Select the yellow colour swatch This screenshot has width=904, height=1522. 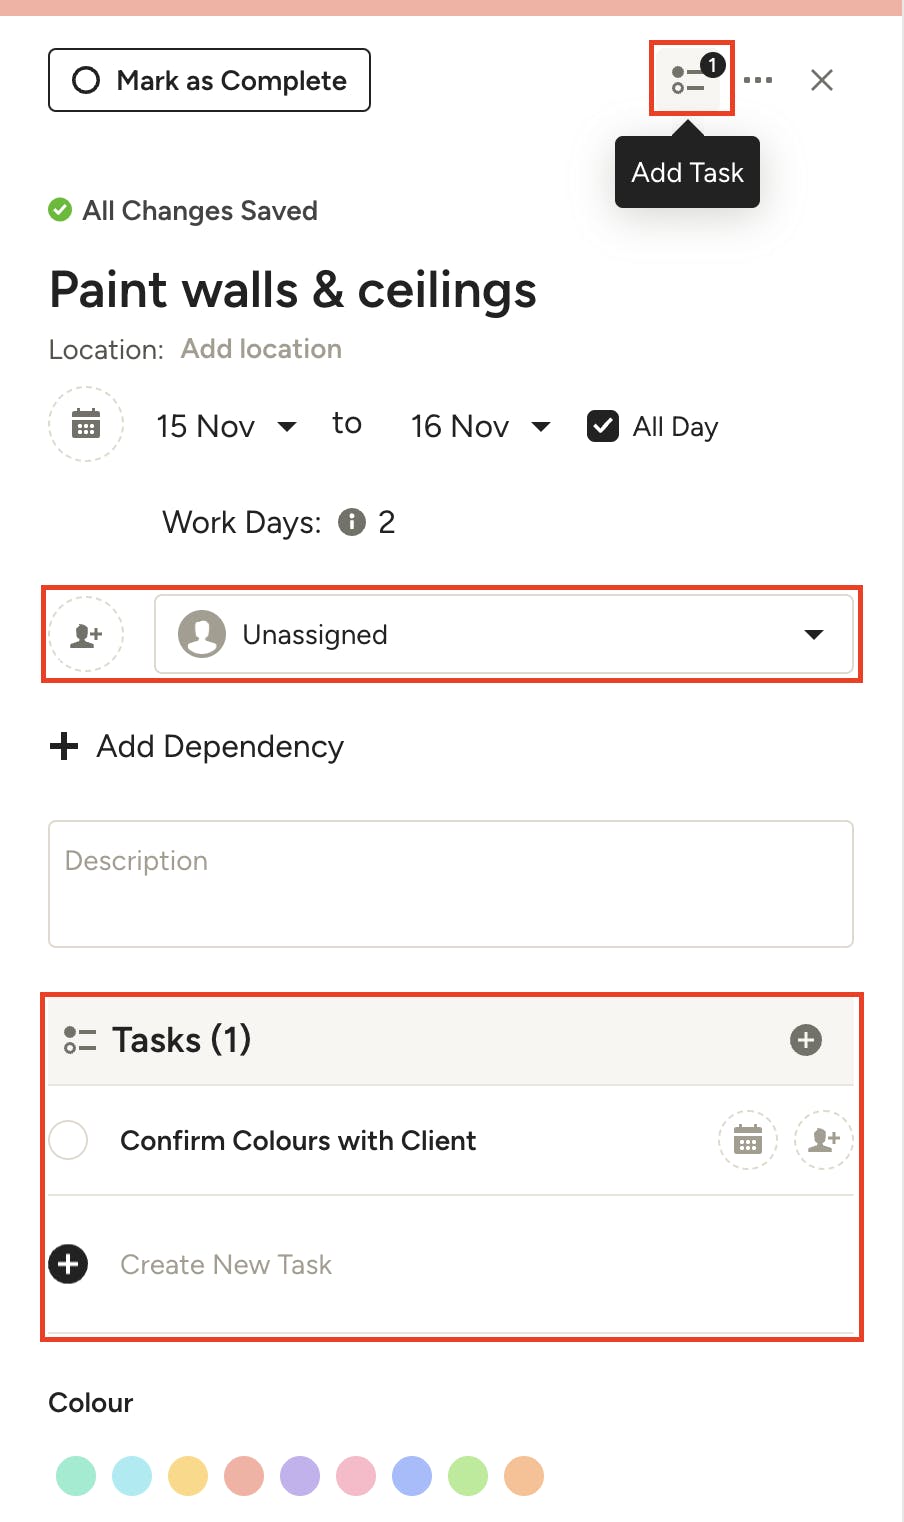tap(188, 1476)
